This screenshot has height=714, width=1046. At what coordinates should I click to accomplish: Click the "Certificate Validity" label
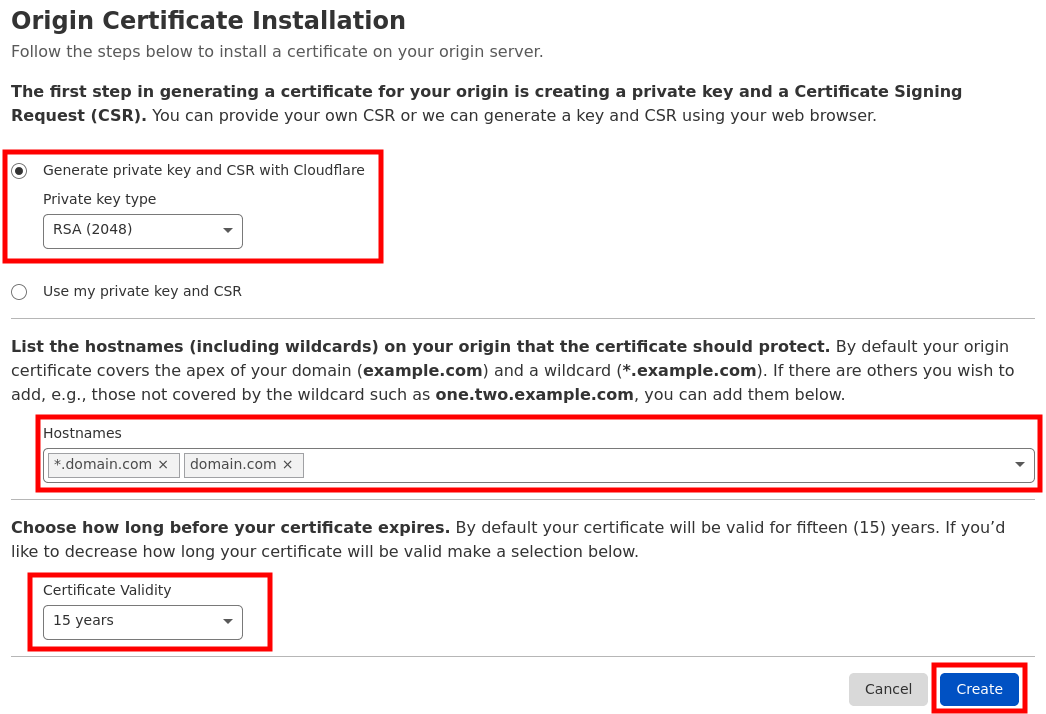[x=107, y=590]
